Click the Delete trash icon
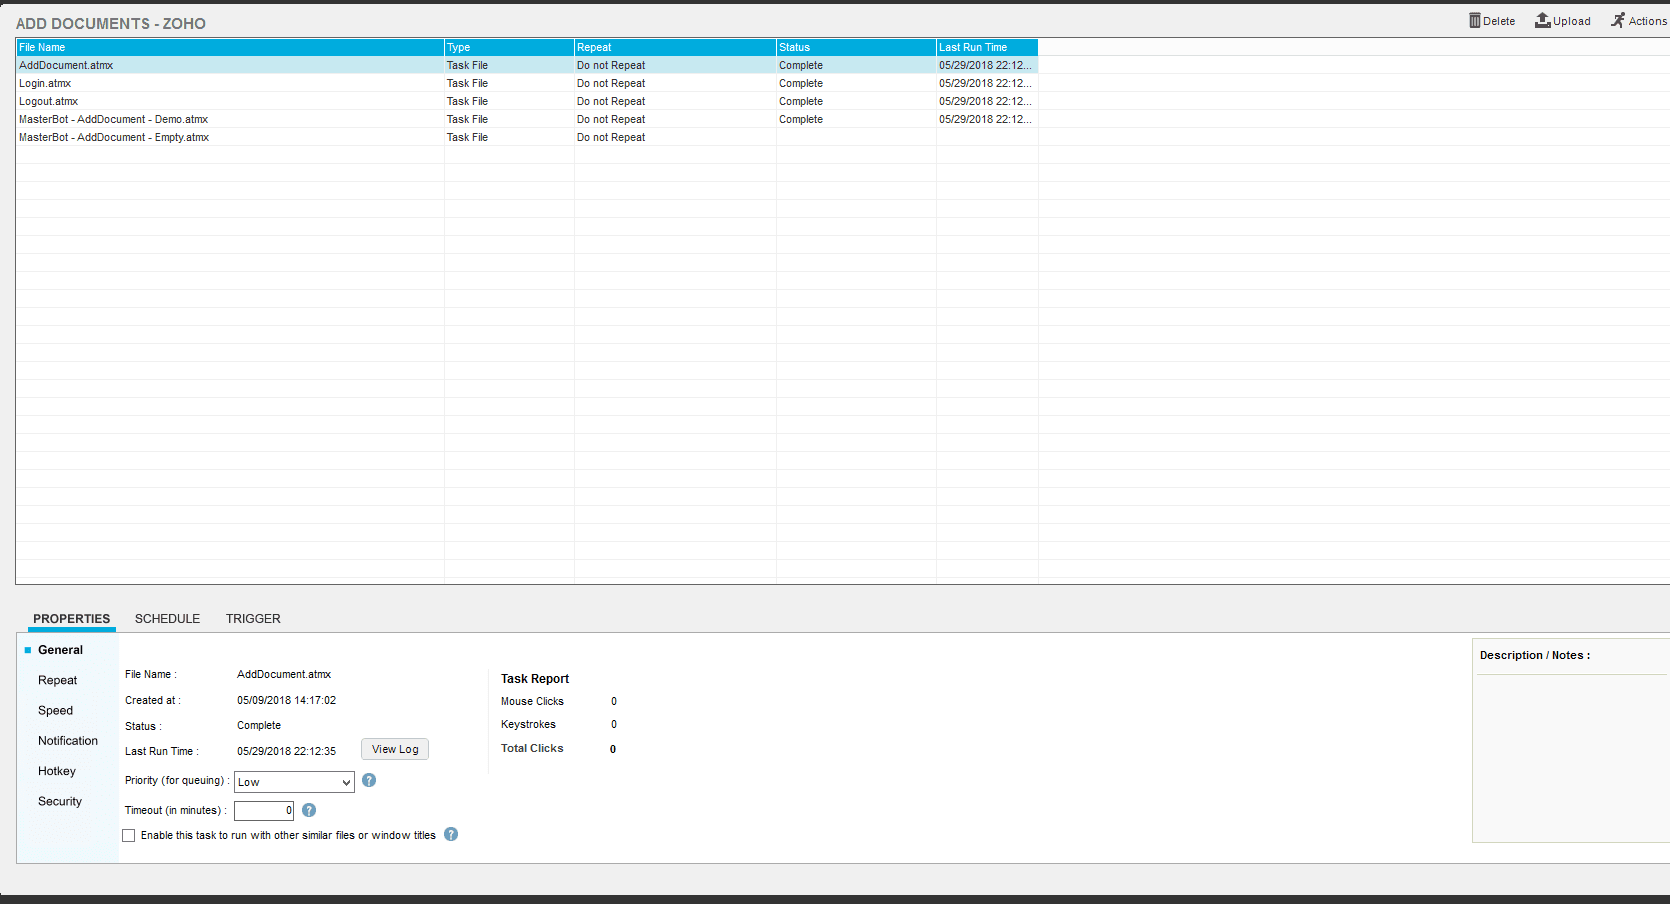 [1474, 20]
